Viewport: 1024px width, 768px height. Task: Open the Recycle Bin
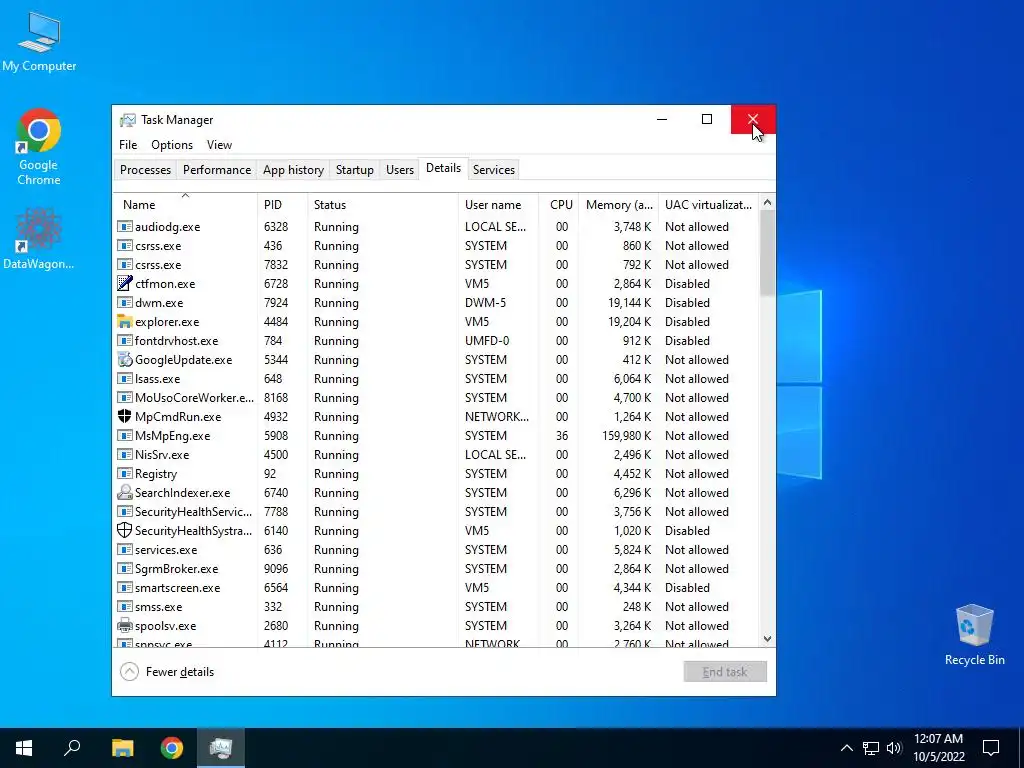(x=974, y=635)
